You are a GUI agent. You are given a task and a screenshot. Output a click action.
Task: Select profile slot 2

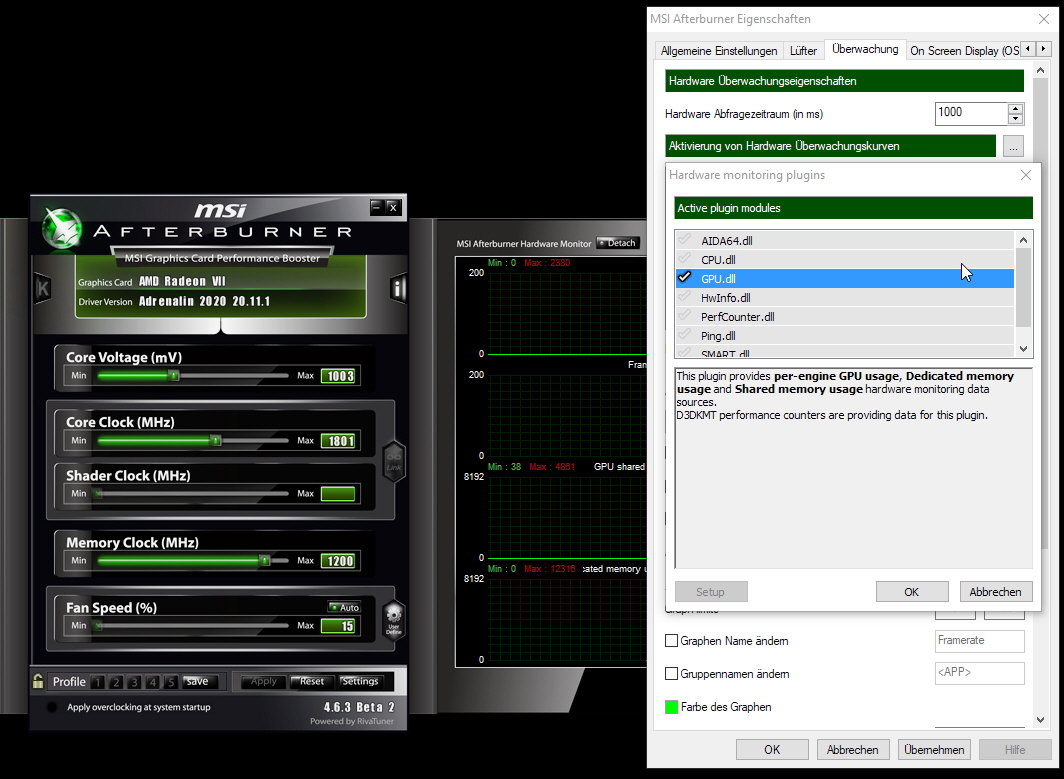pos(116,682)
